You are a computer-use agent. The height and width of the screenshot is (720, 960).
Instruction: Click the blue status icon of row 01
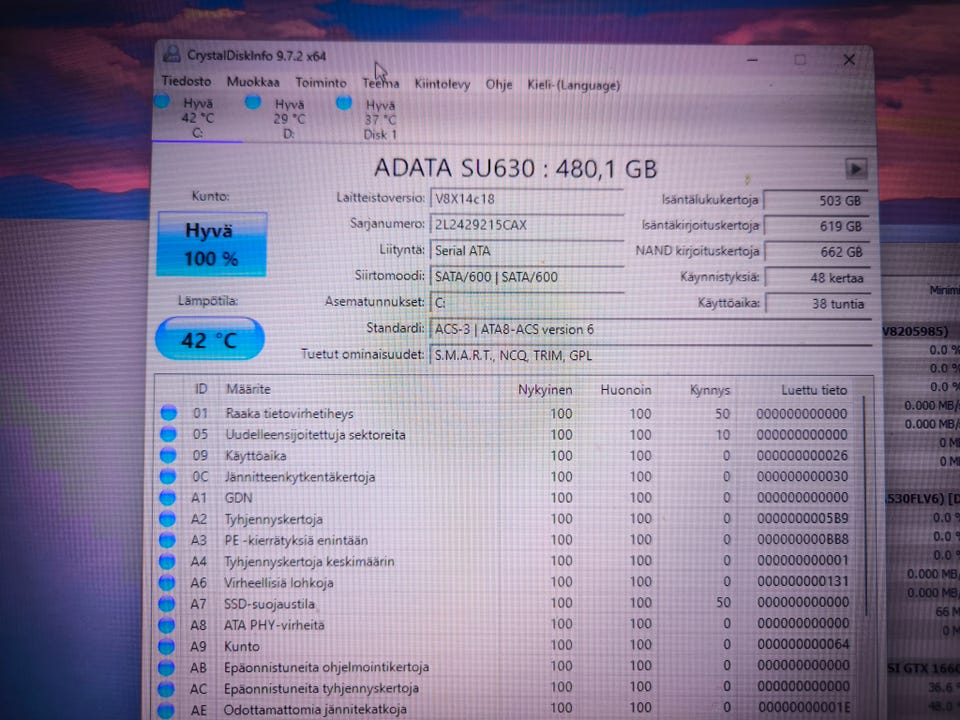[168, 413]
